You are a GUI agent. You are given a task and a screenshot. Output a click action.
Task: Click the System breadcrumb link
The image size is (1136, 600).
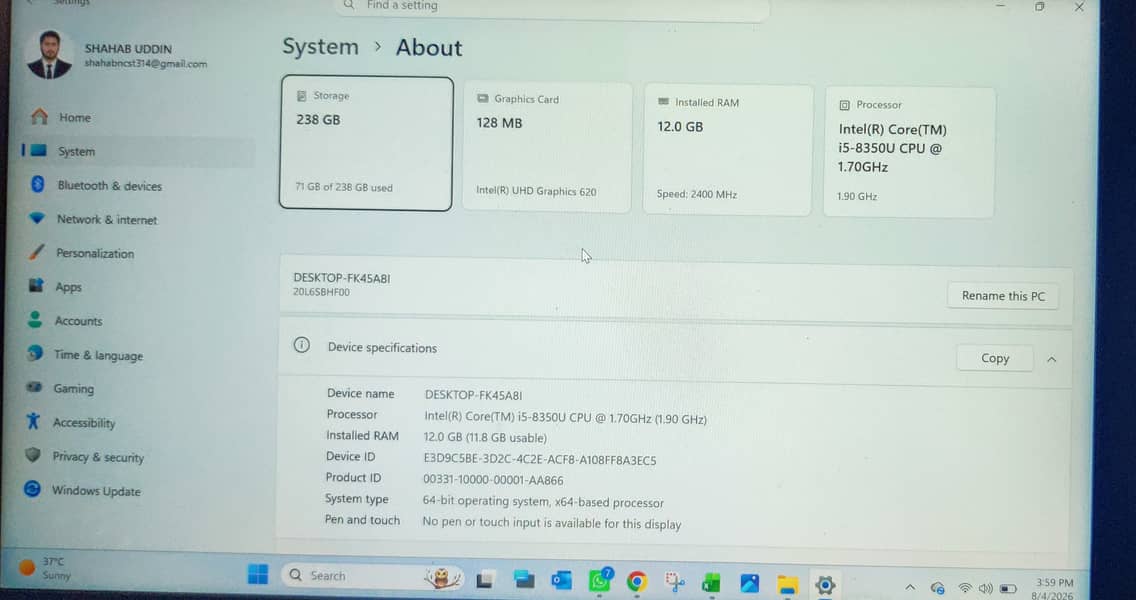point(320,47)
